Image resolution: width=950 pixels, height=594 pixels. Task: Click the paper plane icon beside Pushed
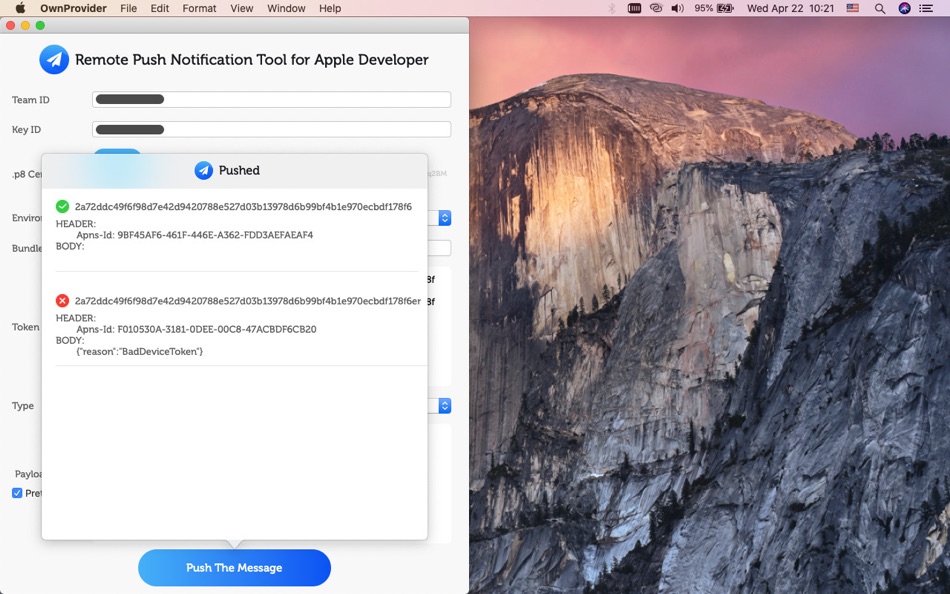click(x=204, y=170)
